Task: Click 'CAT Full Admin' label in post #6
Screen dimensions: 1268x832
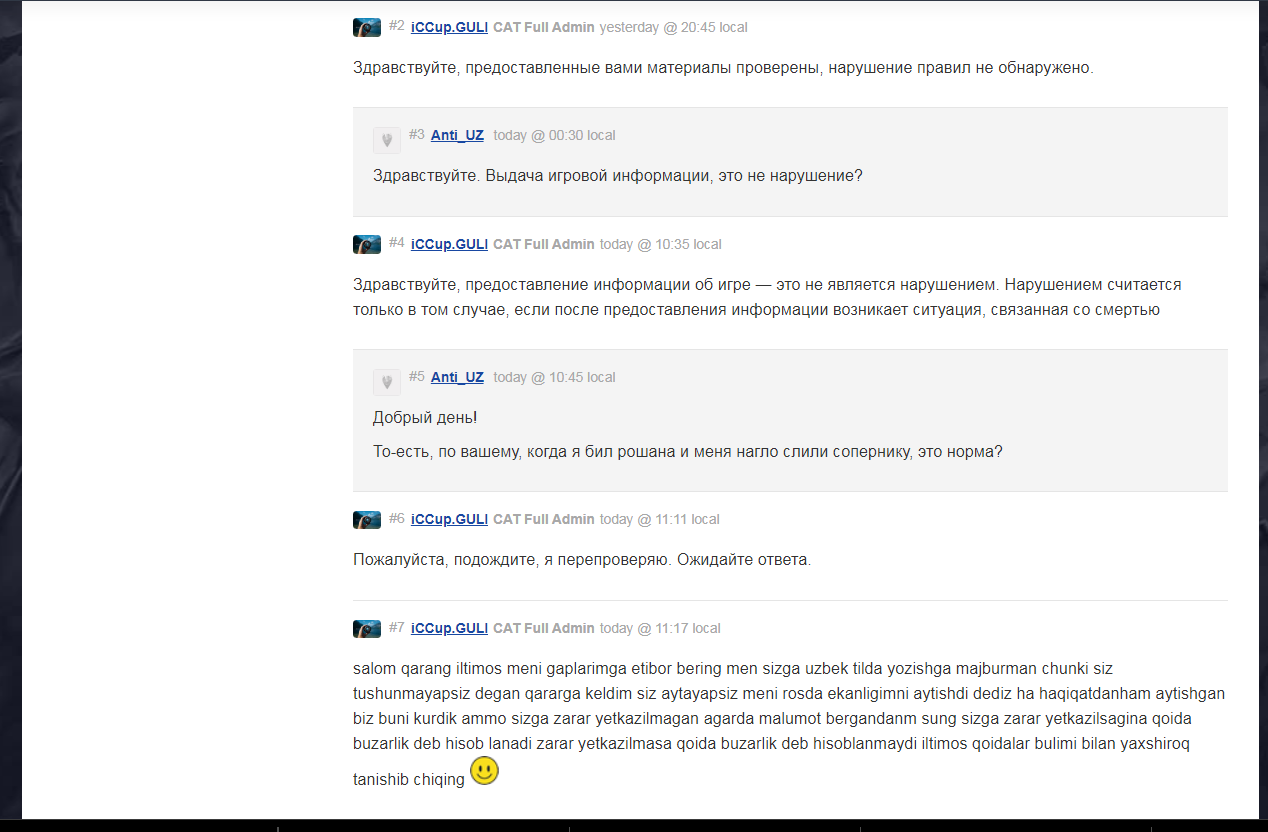Action: coord(544,520)
